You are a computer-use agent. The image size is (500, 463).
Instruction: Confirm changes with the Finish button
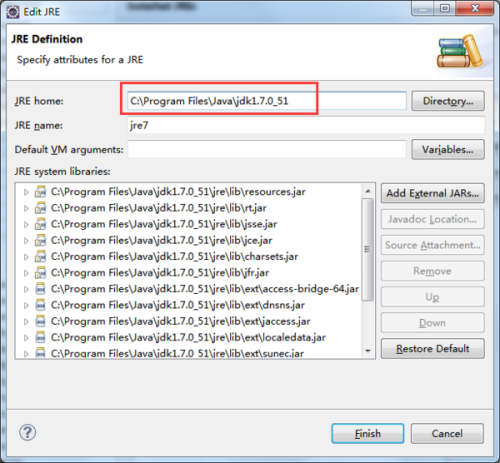368,434
